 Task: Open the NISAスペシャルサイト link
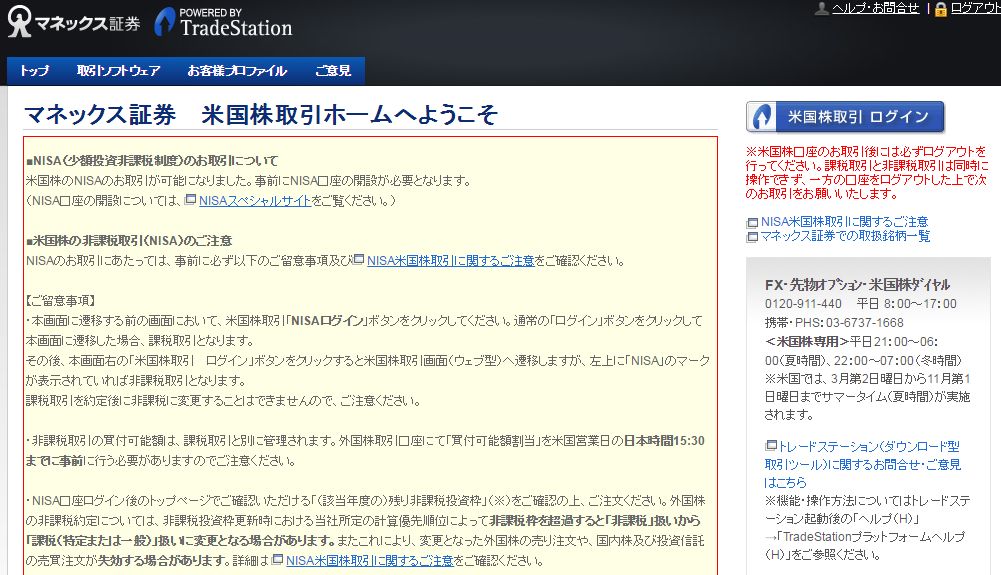coord(255,200)
